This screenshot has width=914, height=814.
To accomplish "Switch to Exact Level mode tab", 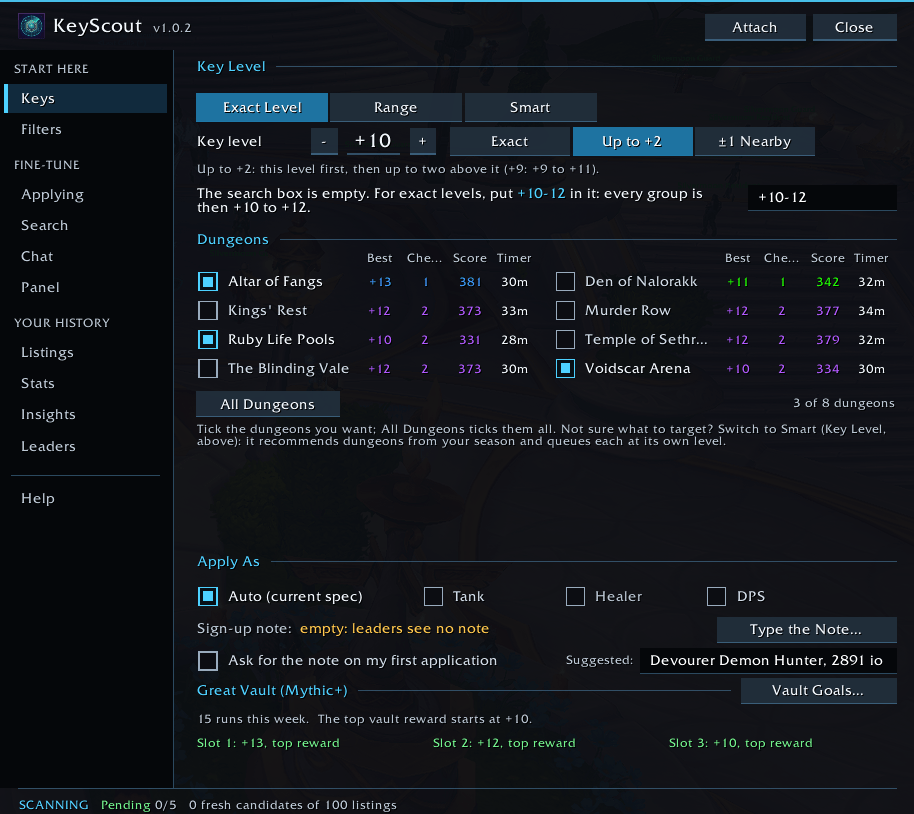I will click(262, 107).
